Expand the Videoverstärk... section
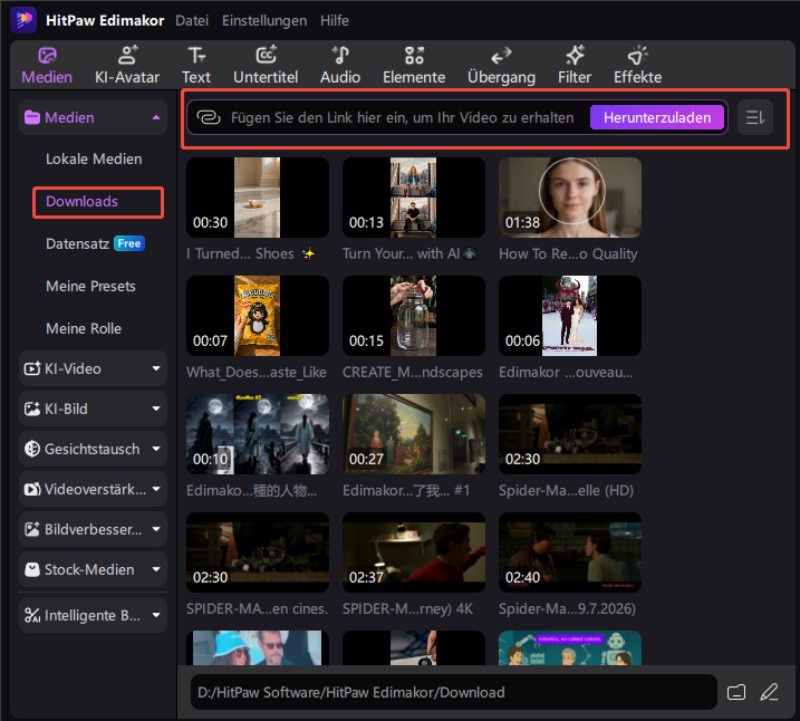The height and width of the screenshot is (721, 800). click(156, 489)
